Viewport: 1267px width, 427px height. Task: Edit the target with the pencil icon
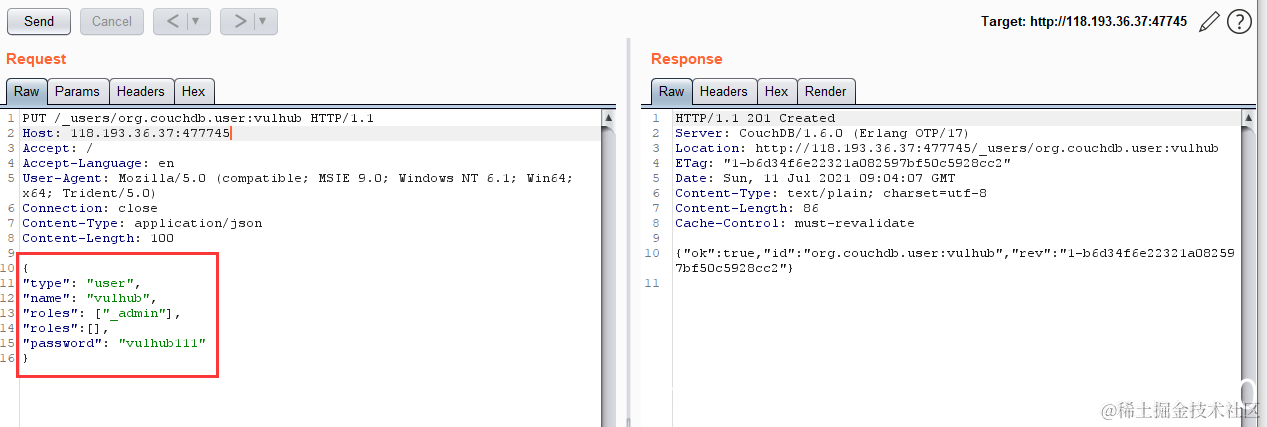pos(1209,21)
